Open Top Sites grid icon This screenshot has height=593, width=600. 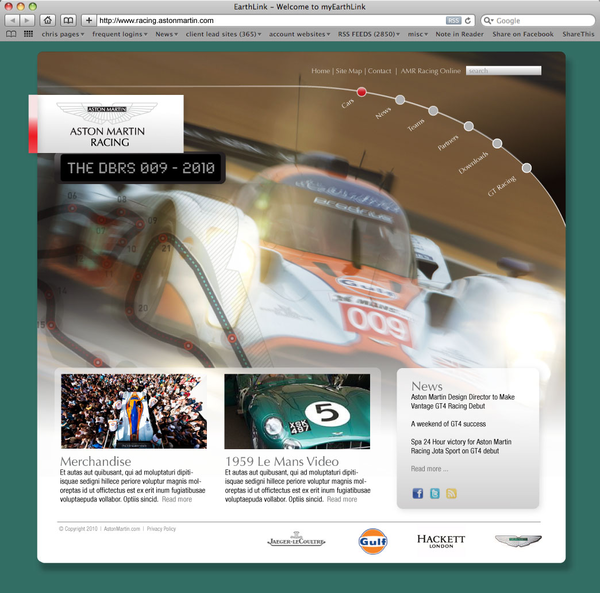(x=28, y=34)
